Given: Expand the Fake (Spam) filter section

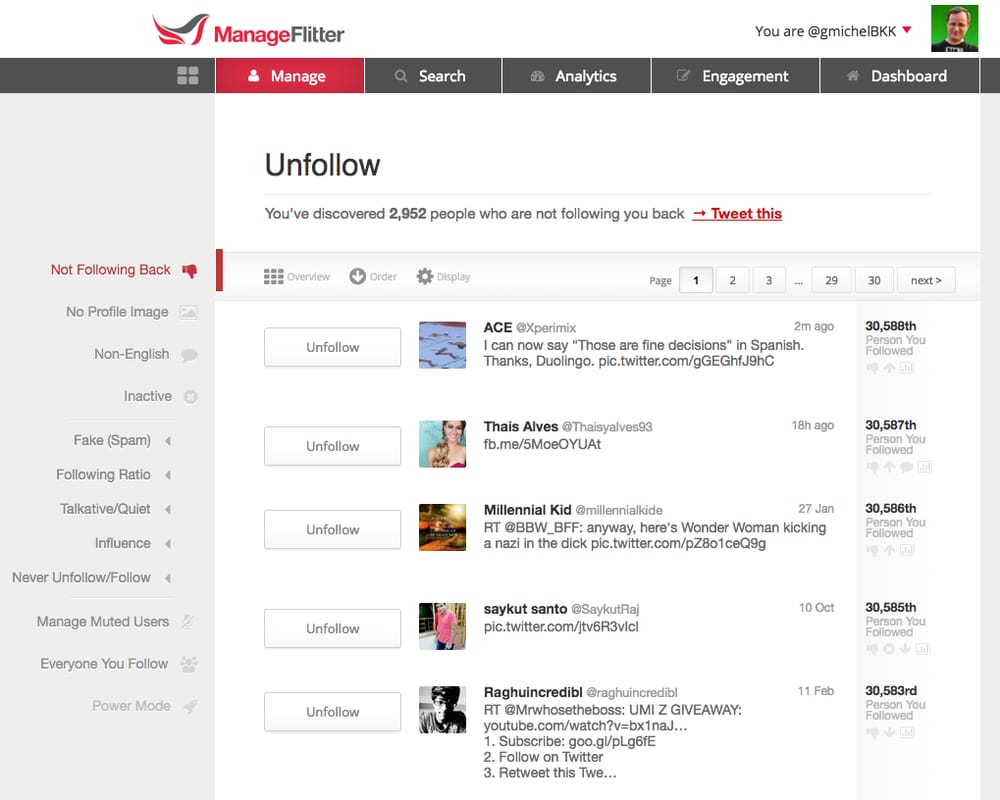Looking at the screenshot, I should [168, 441].
